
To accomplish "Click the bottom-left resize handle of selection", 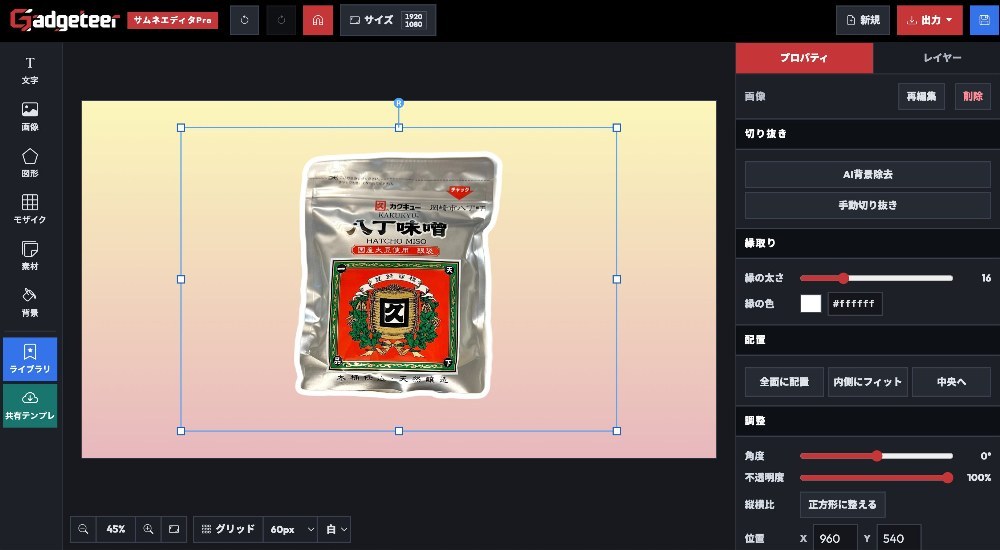I will tap(181, 431).
